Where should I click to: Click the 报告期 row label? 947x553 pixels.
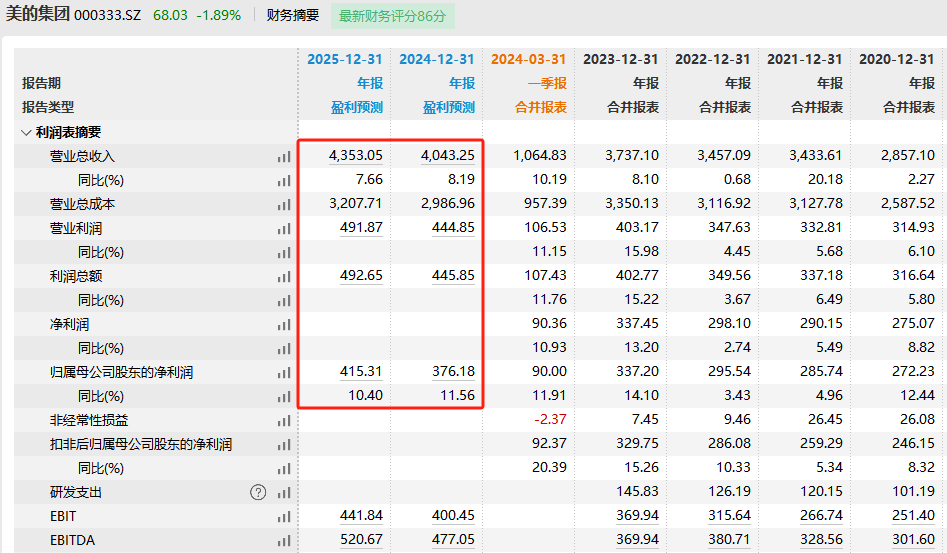click(x=41, y=83)
